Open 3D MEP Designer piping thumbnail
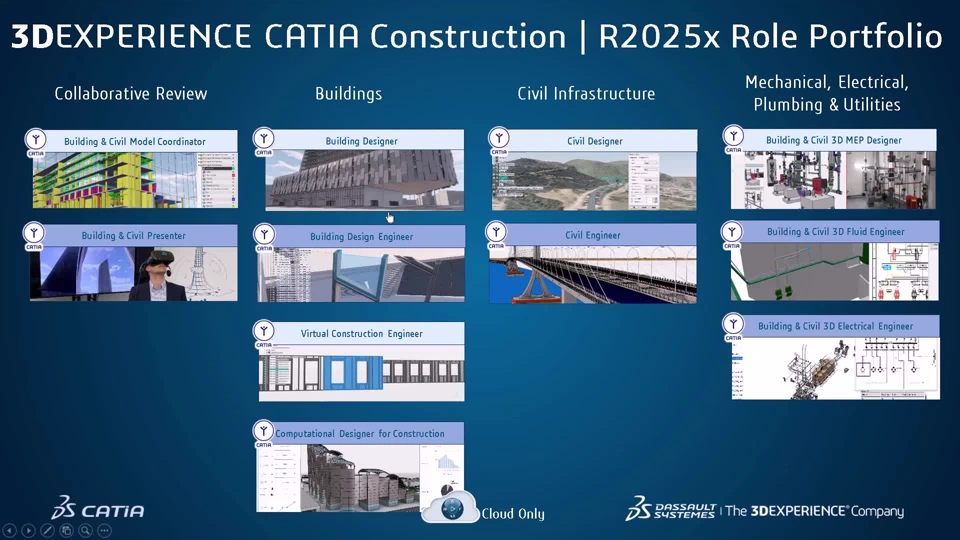Screen dimensions: 960x540 [833, 180]
